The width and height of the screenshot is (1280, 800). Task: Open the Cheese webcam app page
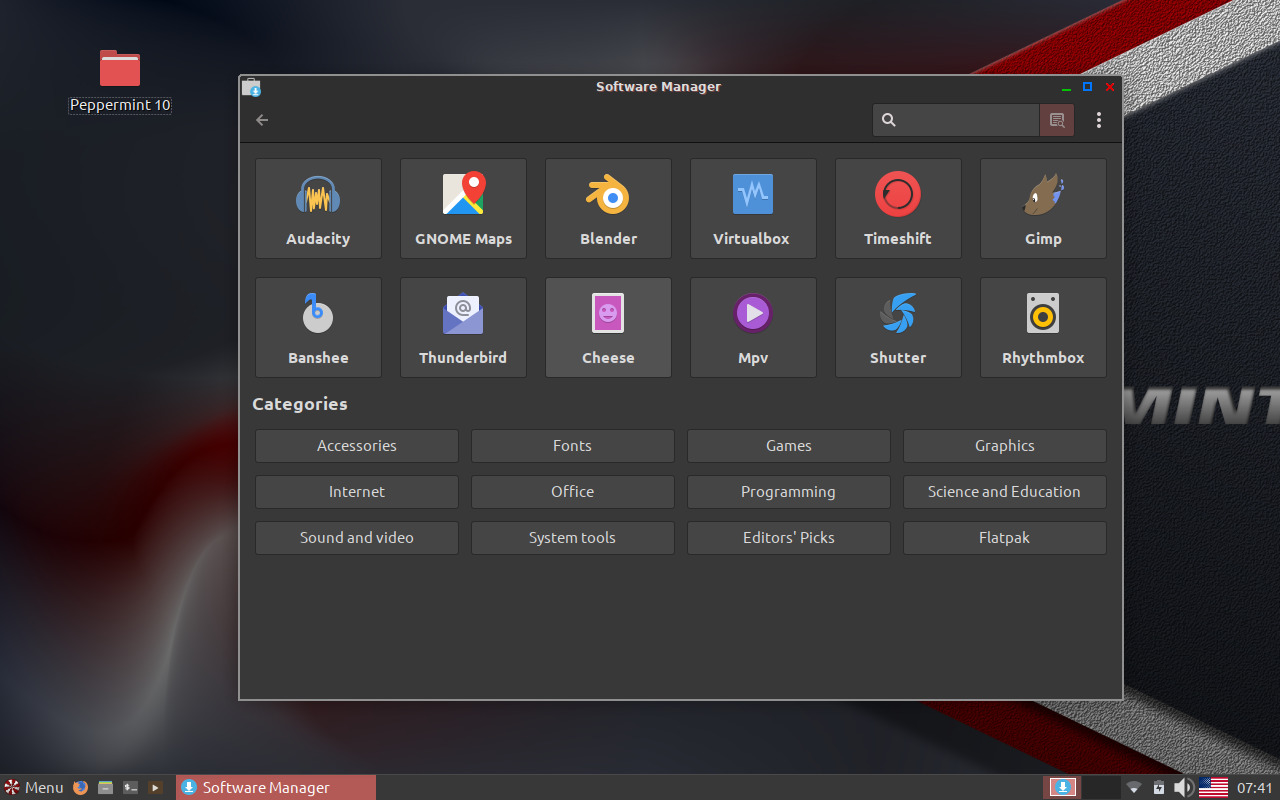[x=608, y=327]
